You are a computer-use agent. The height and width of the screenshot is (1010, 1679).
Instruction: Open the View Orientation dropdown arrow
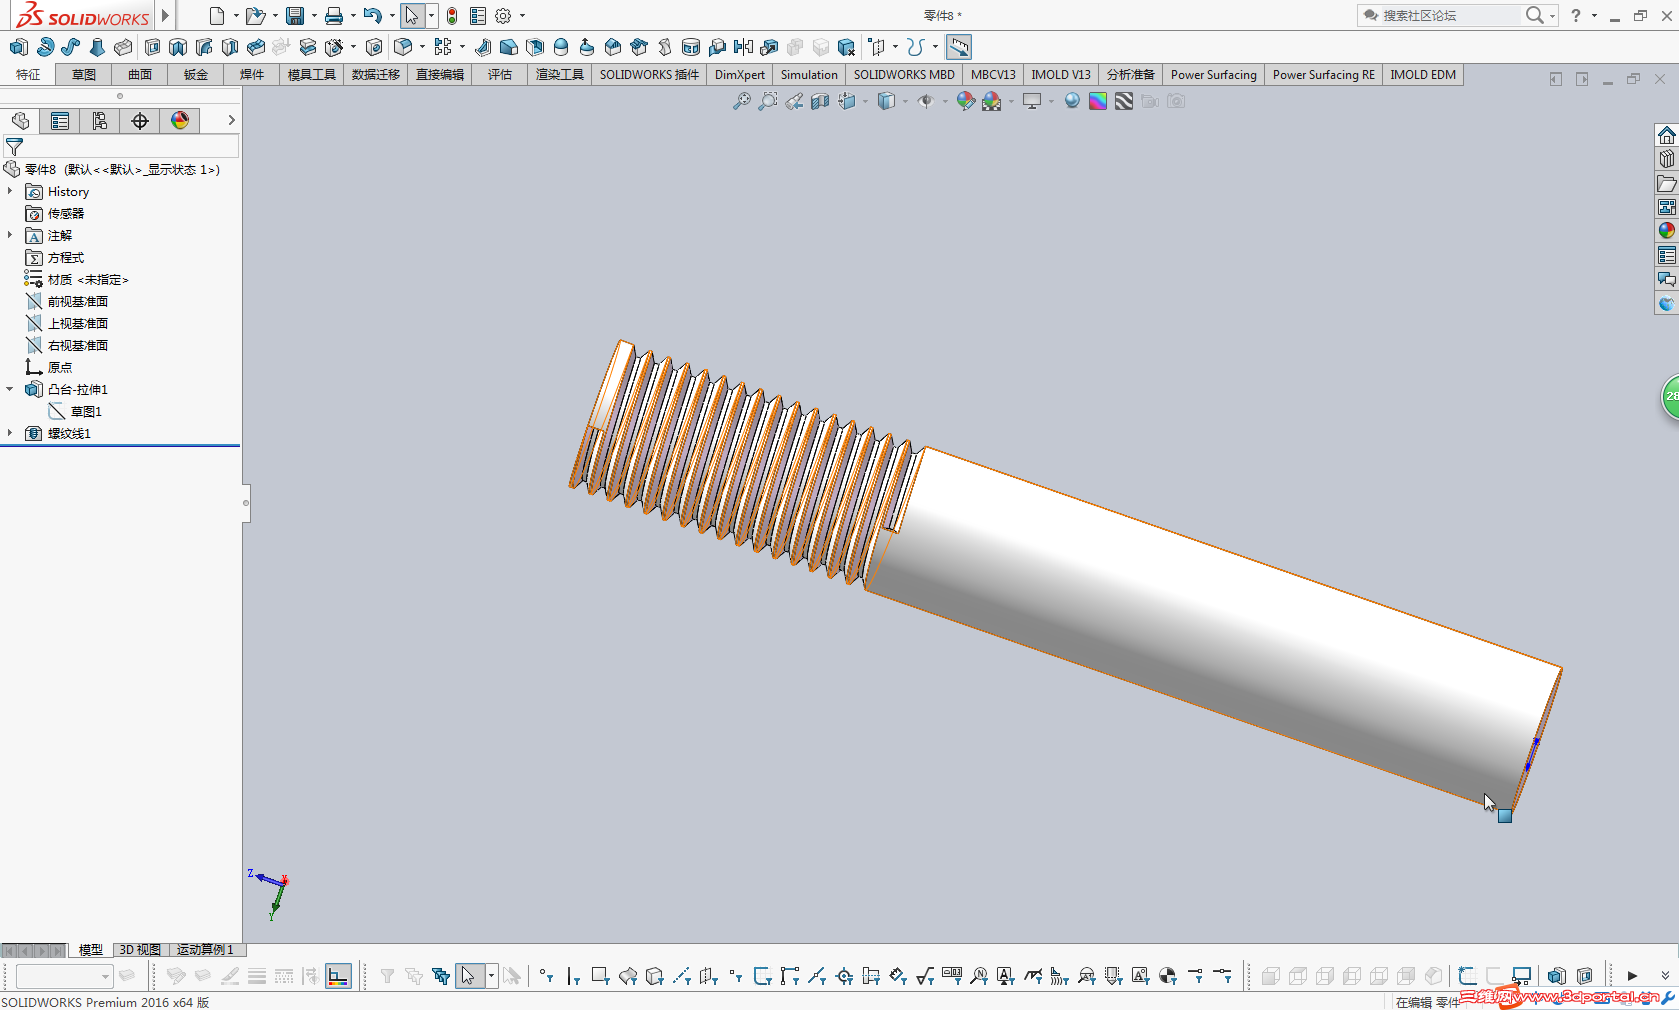coord(865,101)
